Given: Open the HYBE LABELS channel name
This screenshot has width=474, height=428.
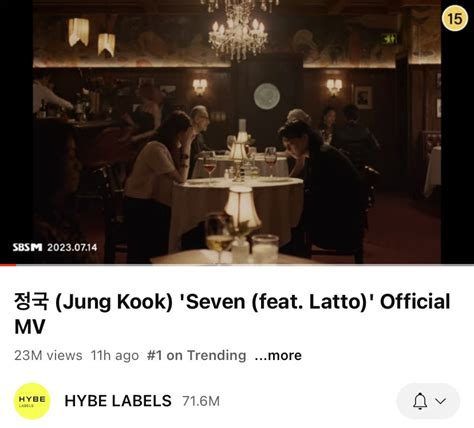Looking at the screenshot, I should [118, 401].
